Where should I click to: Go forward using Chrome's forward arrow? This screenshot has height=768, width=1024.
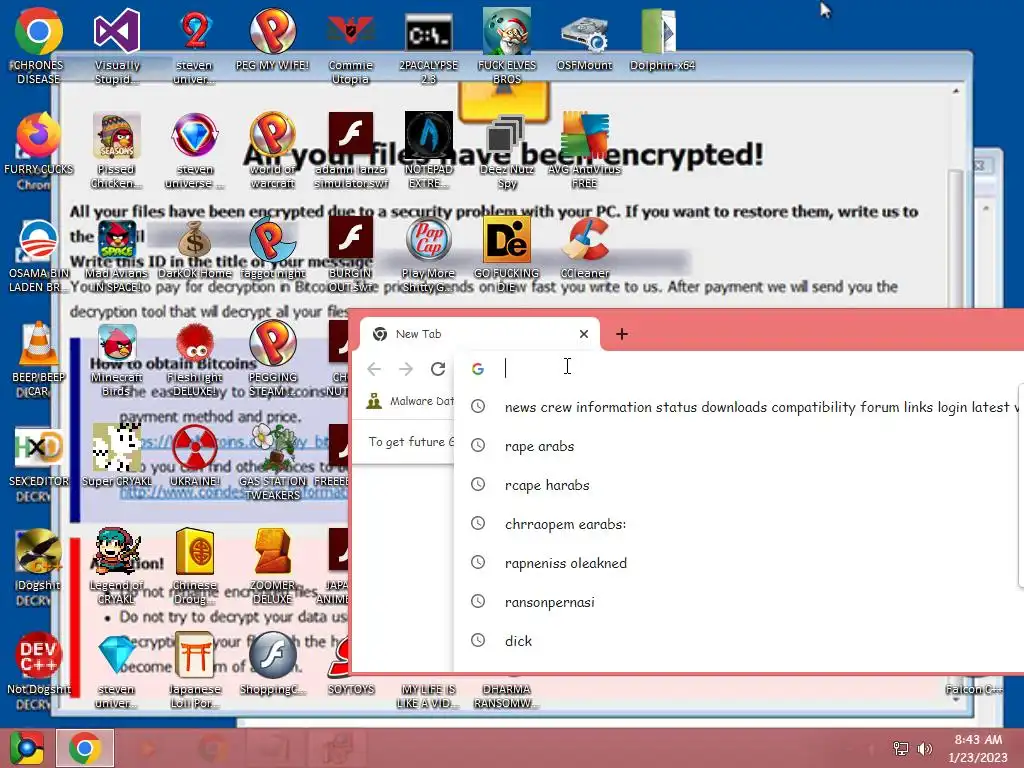pos(406,369)
